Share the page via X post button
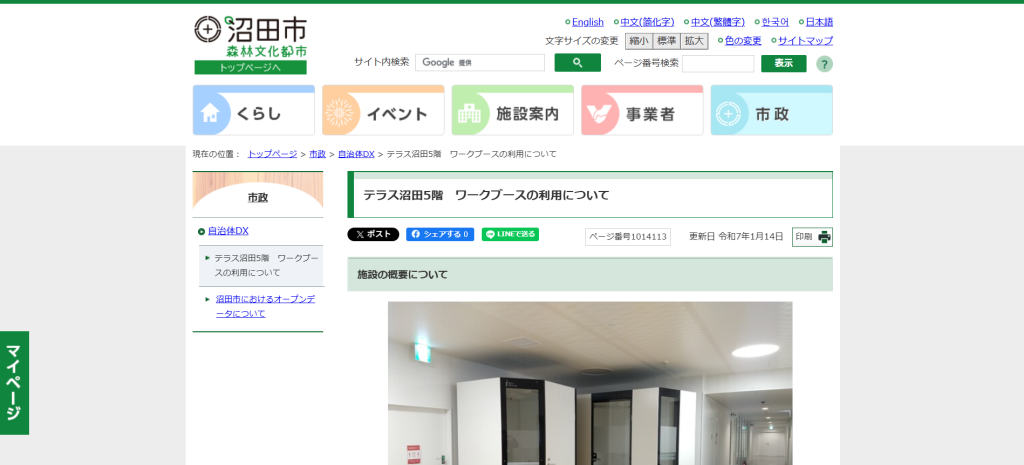 373,235
